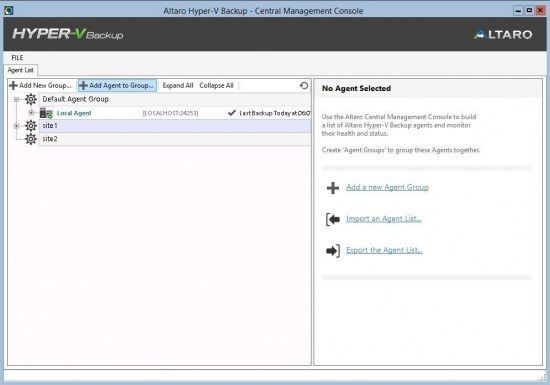Click the site2 gear icon
The width and height of the screenshot is (550, 385).
coord(31,139)
